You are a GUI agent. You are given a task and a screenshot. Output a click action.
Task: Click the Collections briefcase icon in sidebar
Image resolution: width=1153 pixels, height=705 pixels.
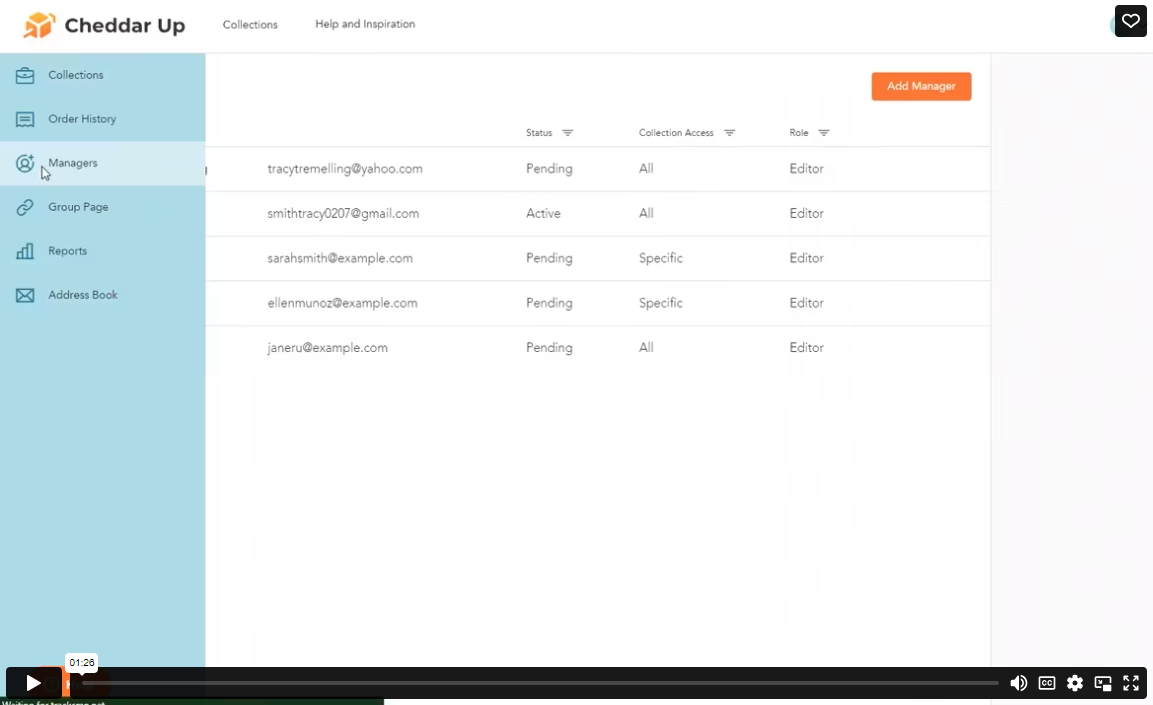coord(25,75)
